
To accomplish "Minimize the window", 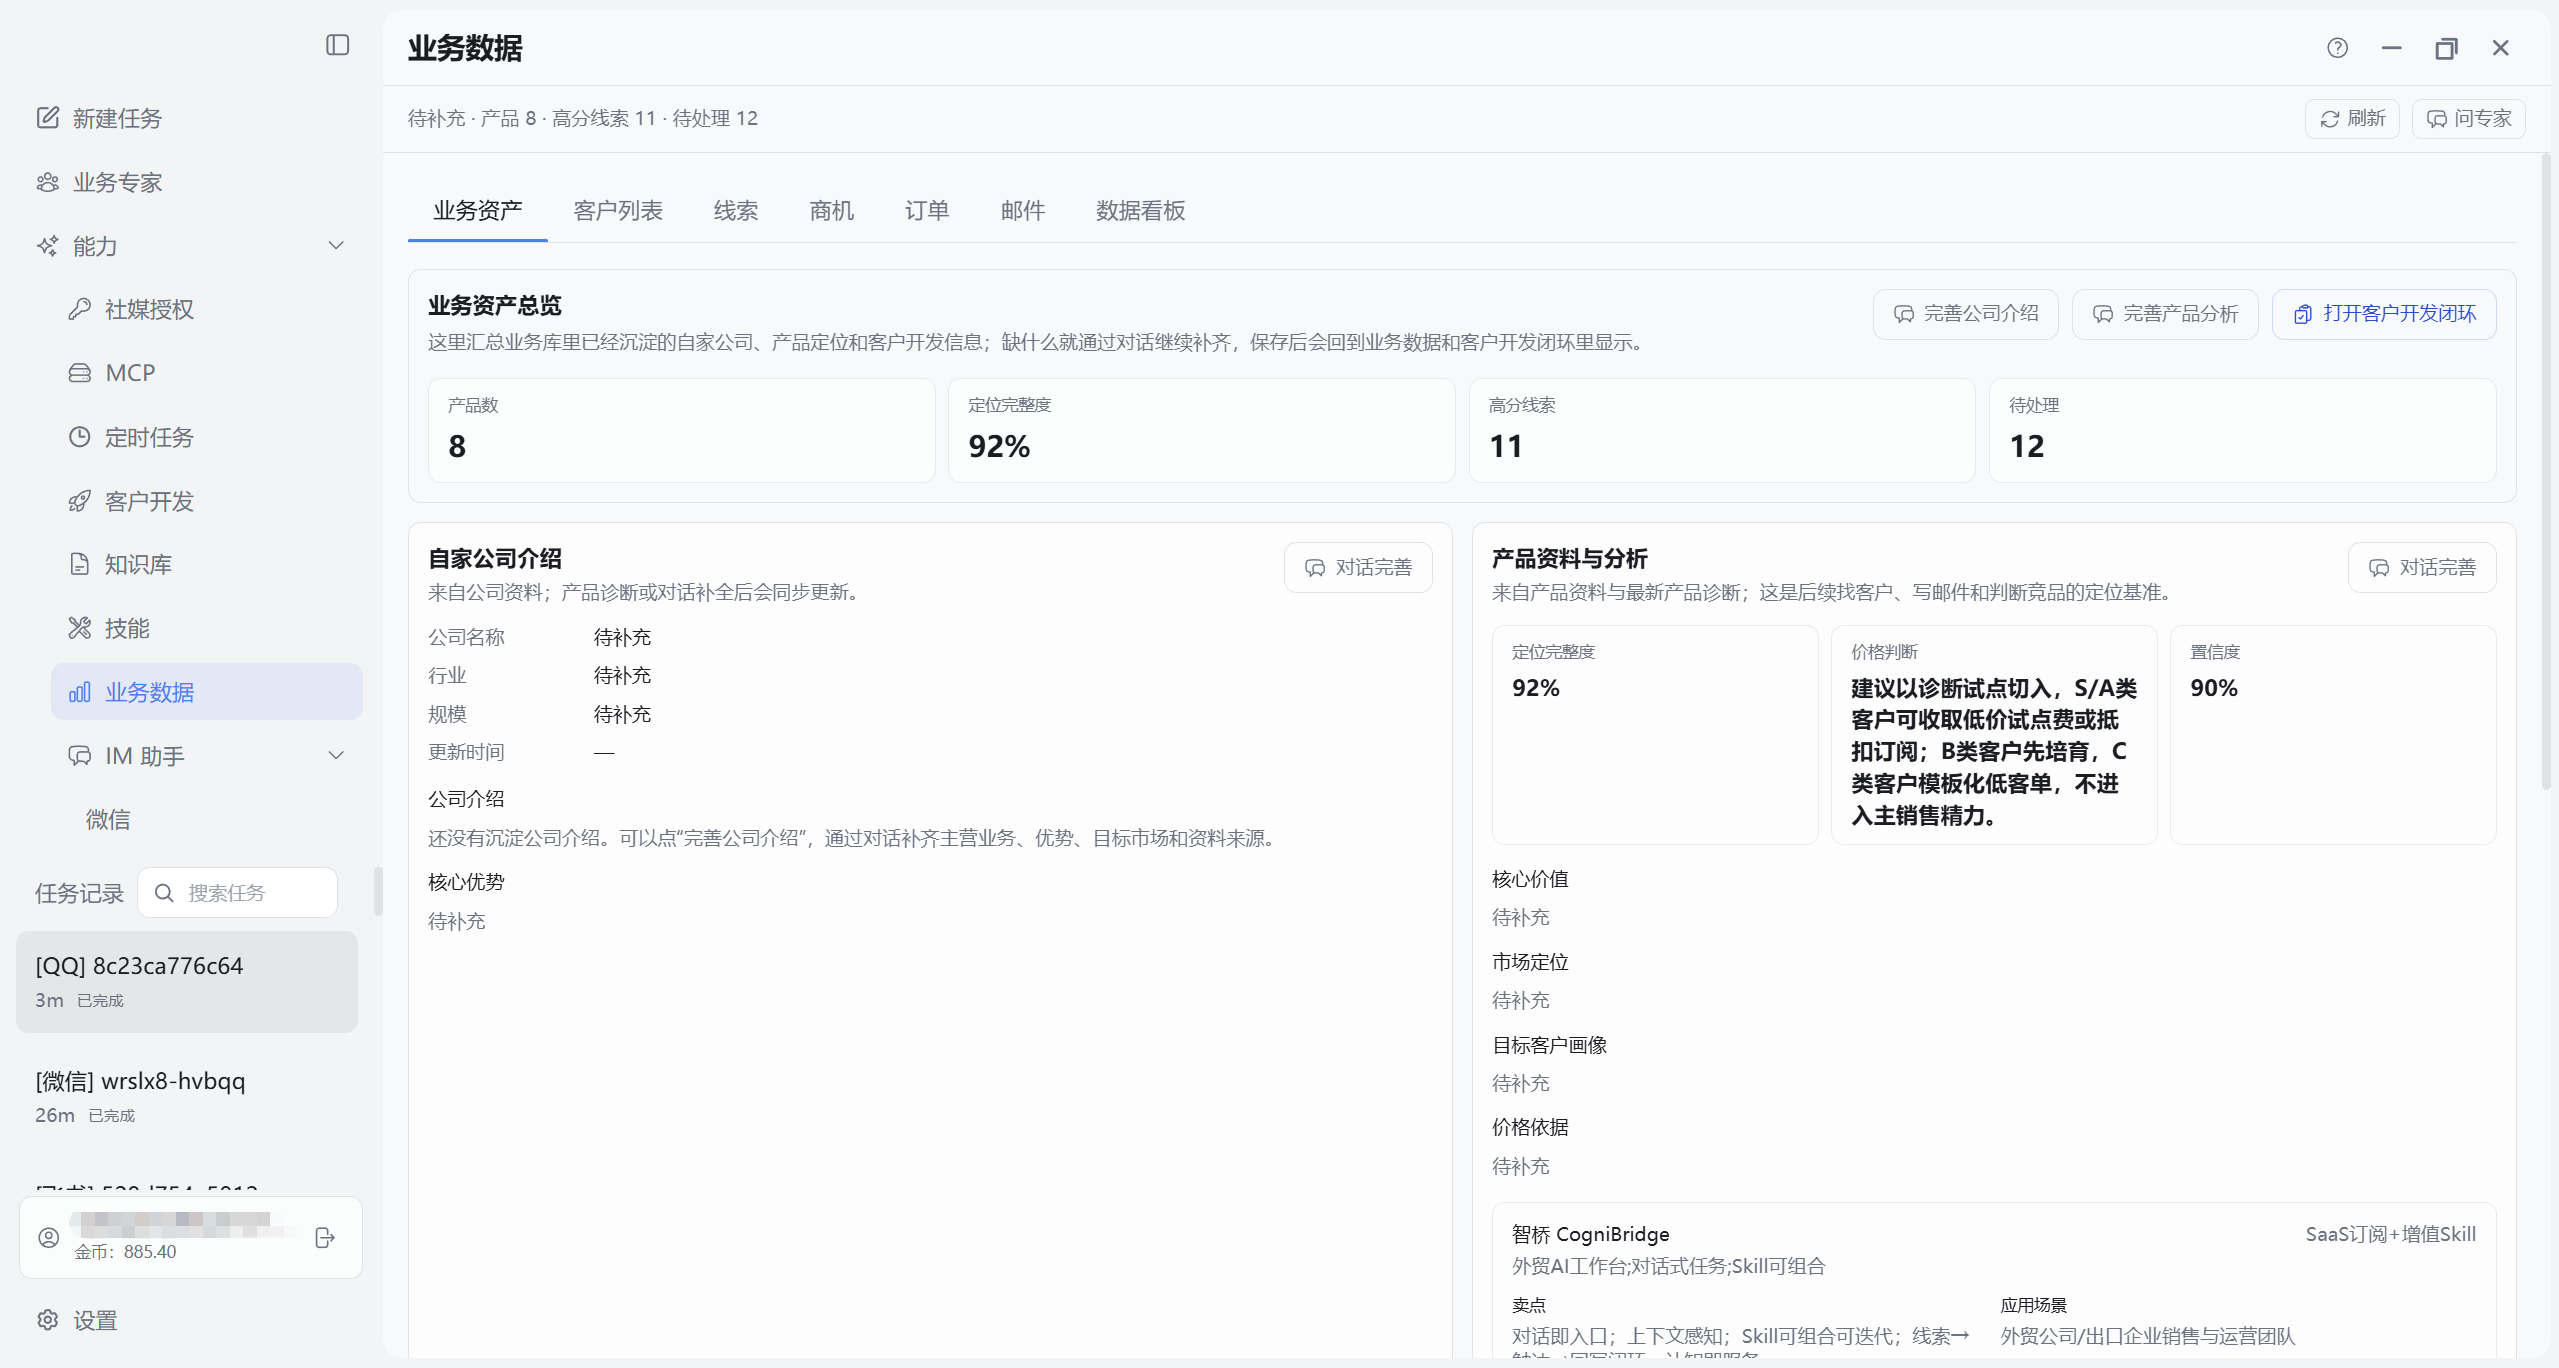I will pyautogui.click(x=2392, y=48).
